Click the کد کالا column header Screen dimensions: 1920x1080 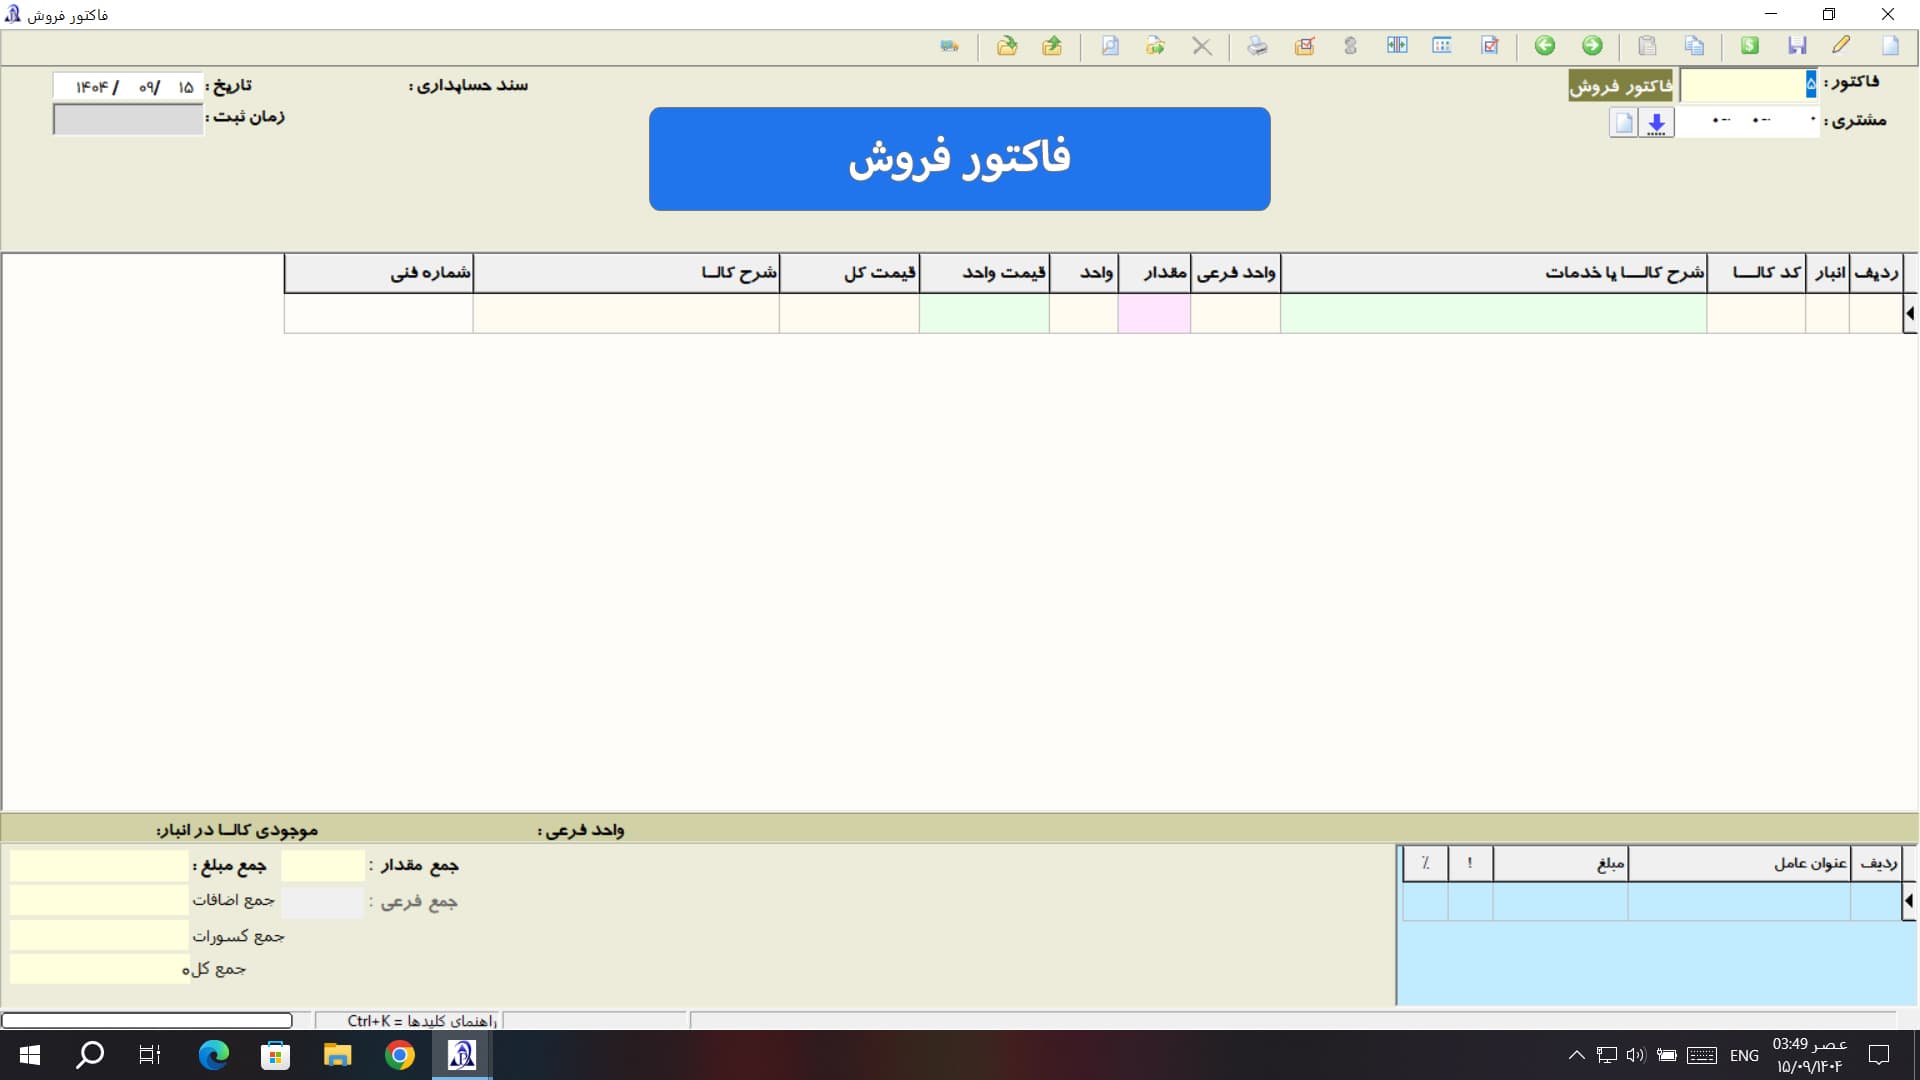pos(1757,273)
